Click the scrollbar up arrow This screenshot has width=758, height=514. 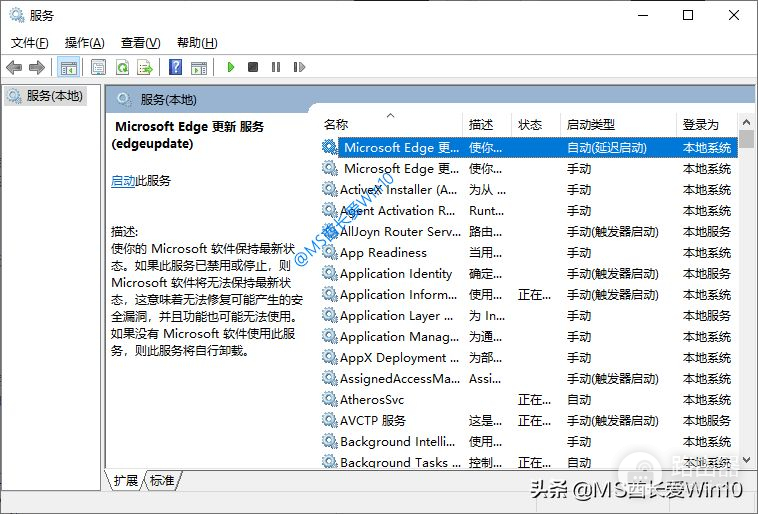[746, 122]
